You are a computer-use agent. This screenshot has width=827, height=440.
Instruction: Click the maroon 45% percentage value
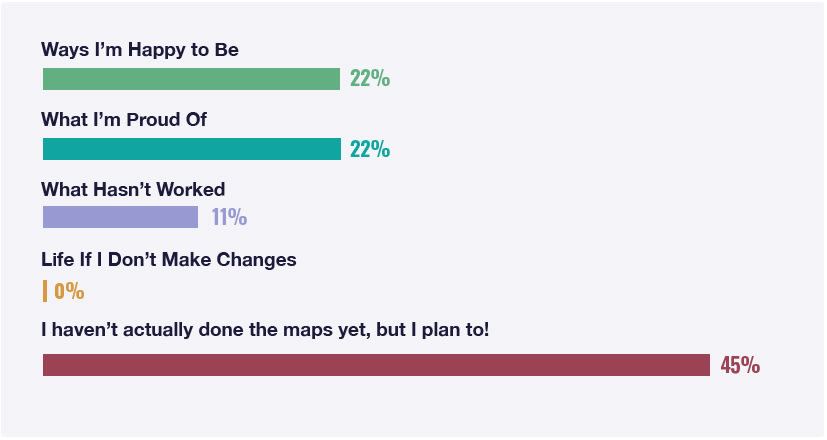point(739,365)
